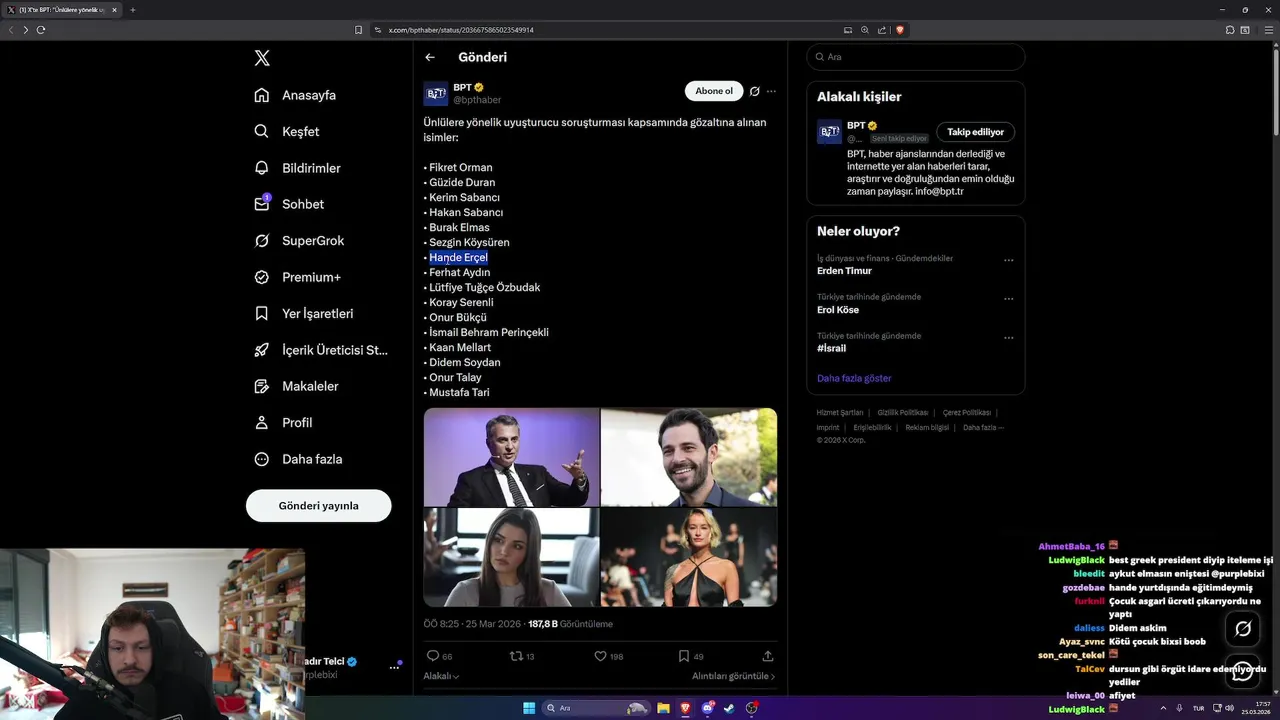Click Windows Start button
Image resolution: width=1280 pixels, height=720 pixels.
coord(529,708)
